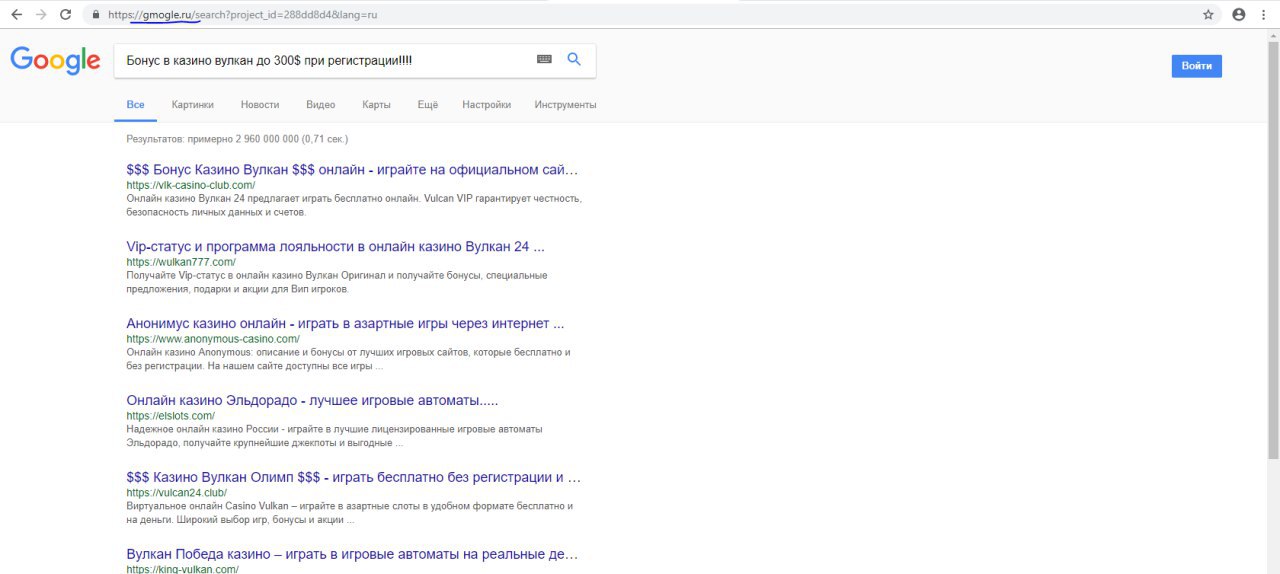Viewport: 1280px width, 574px height.
Task: Click snippet 'Надежное онлайн казино России'
Action: [334, 436]
